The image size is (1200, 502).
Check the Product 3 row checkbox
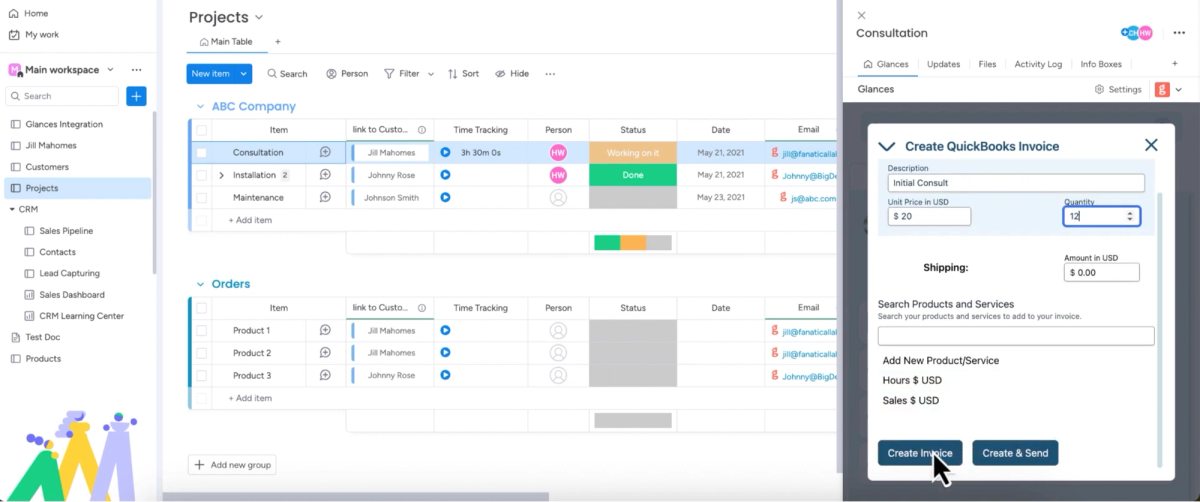pos(202,376)
